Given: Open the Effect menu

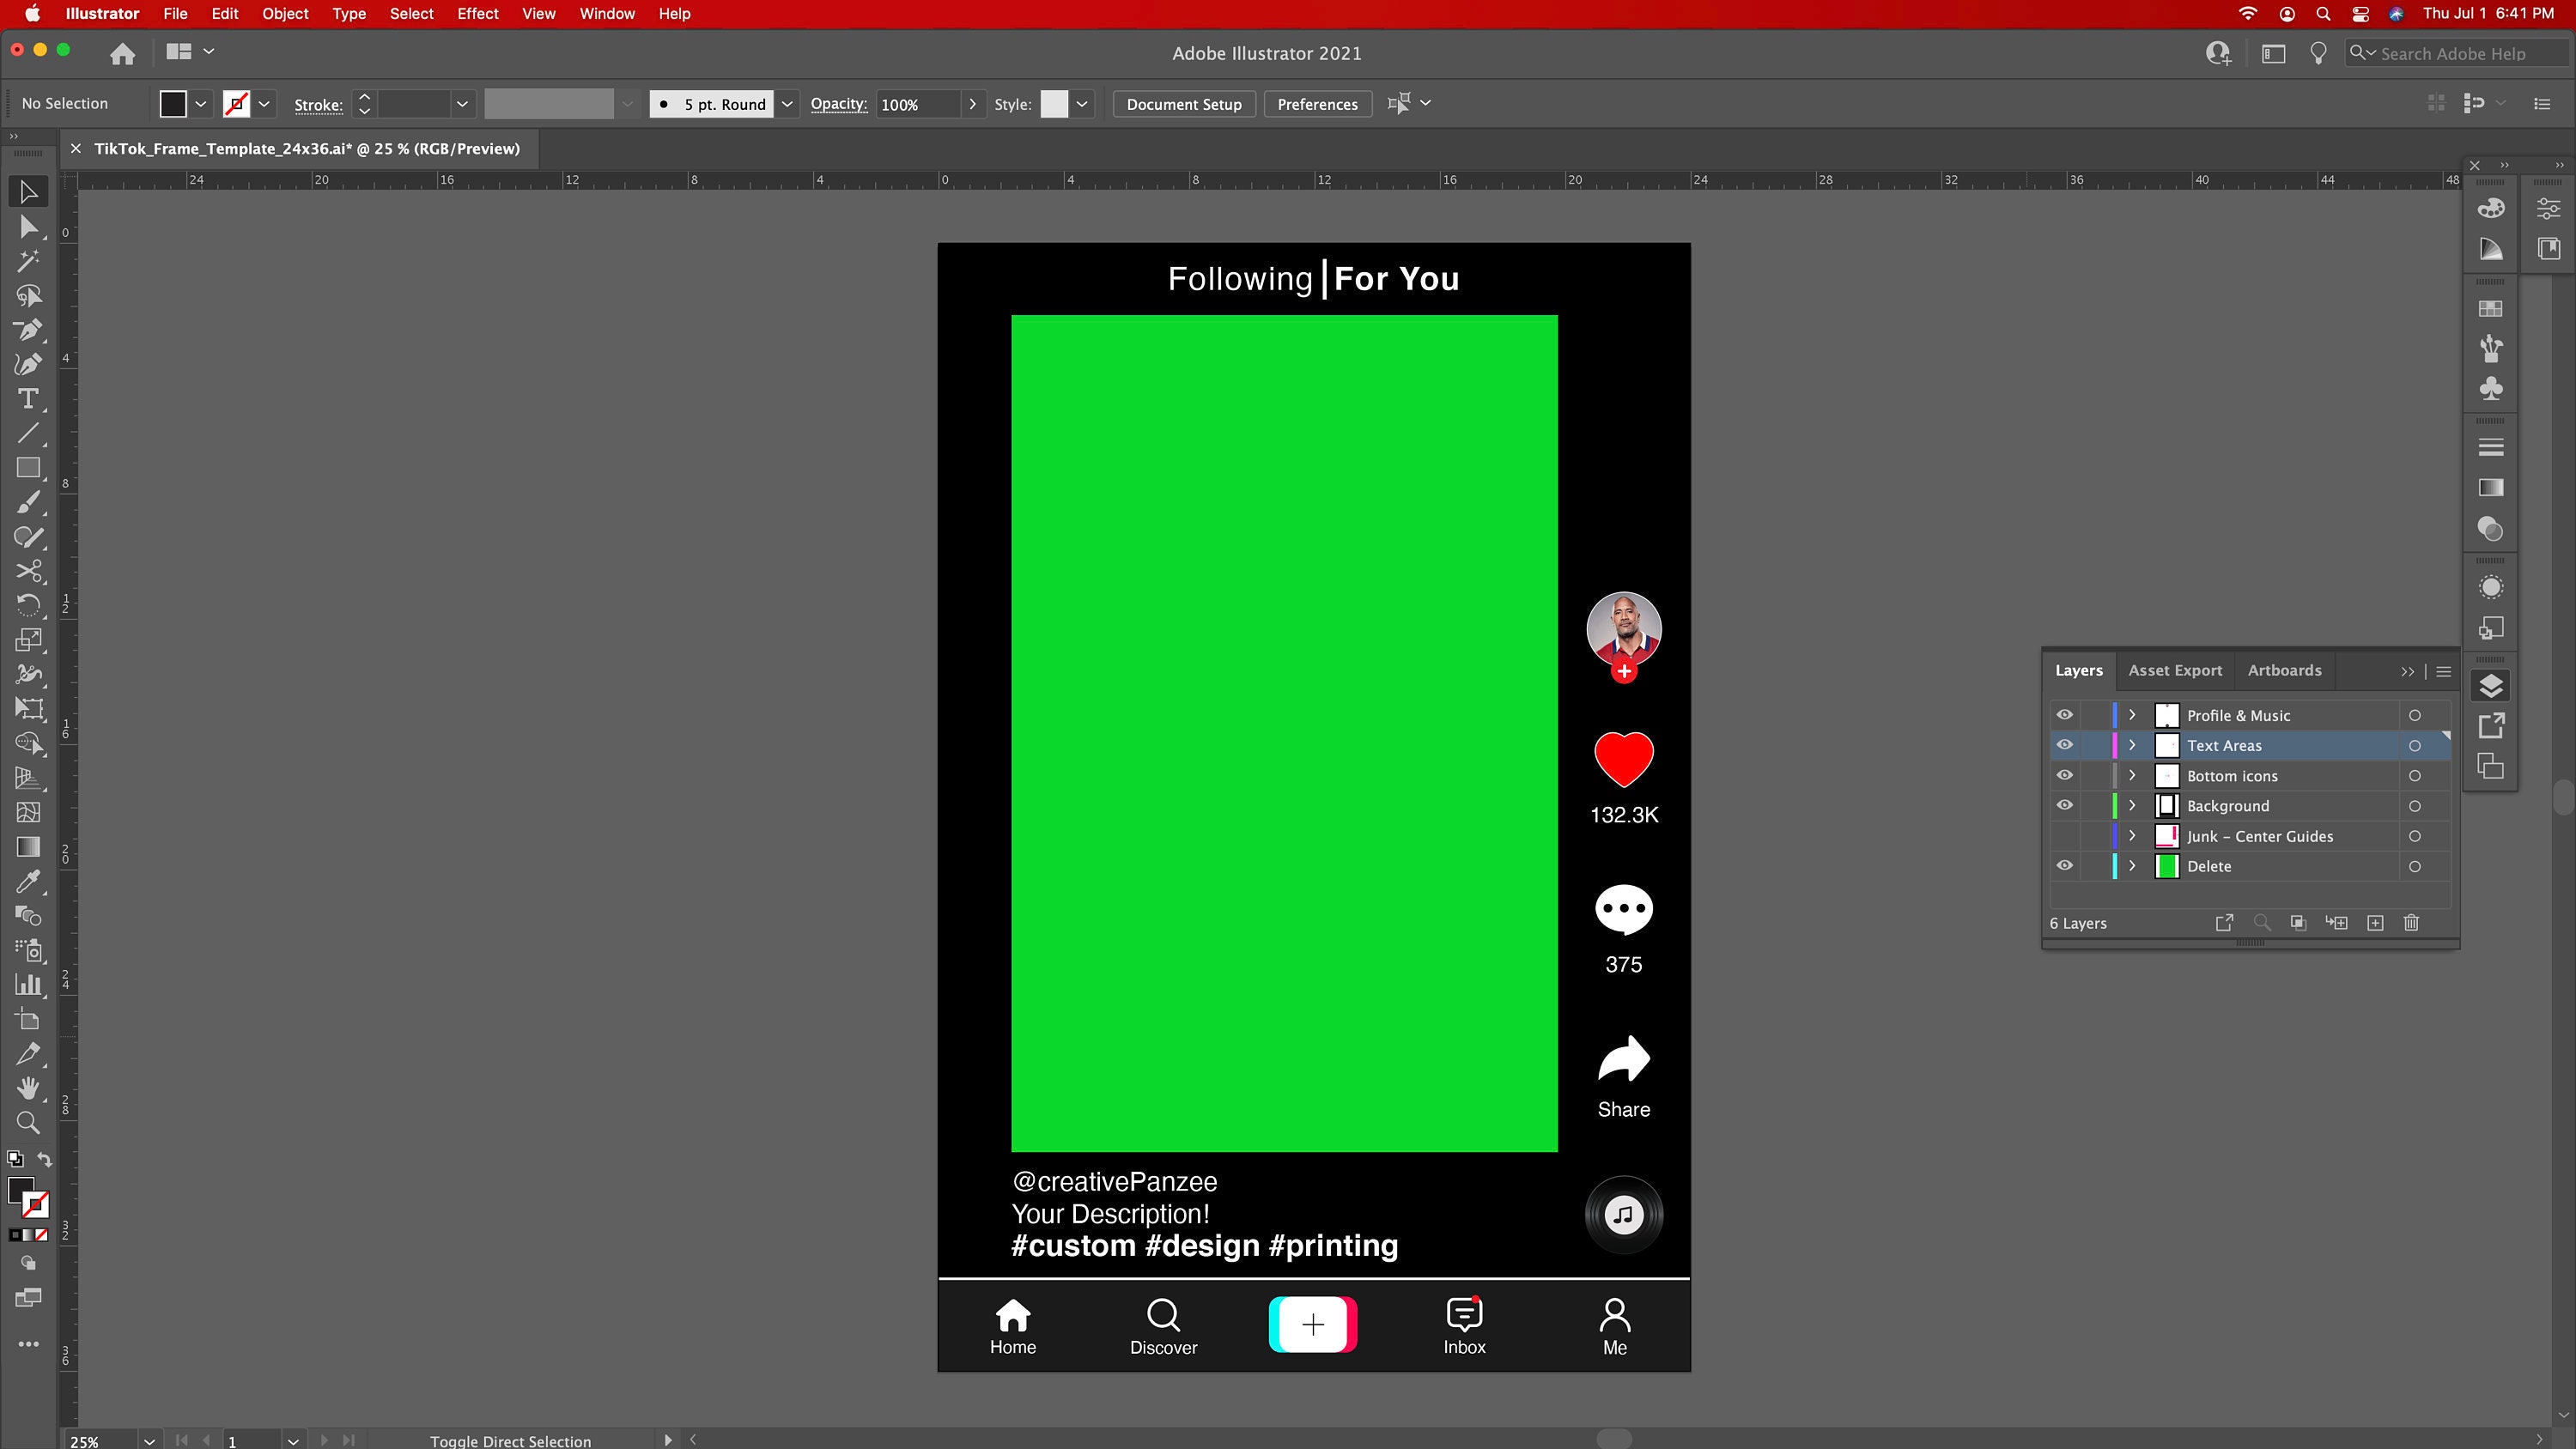Looking at the screenshot, I should [478, 14].
